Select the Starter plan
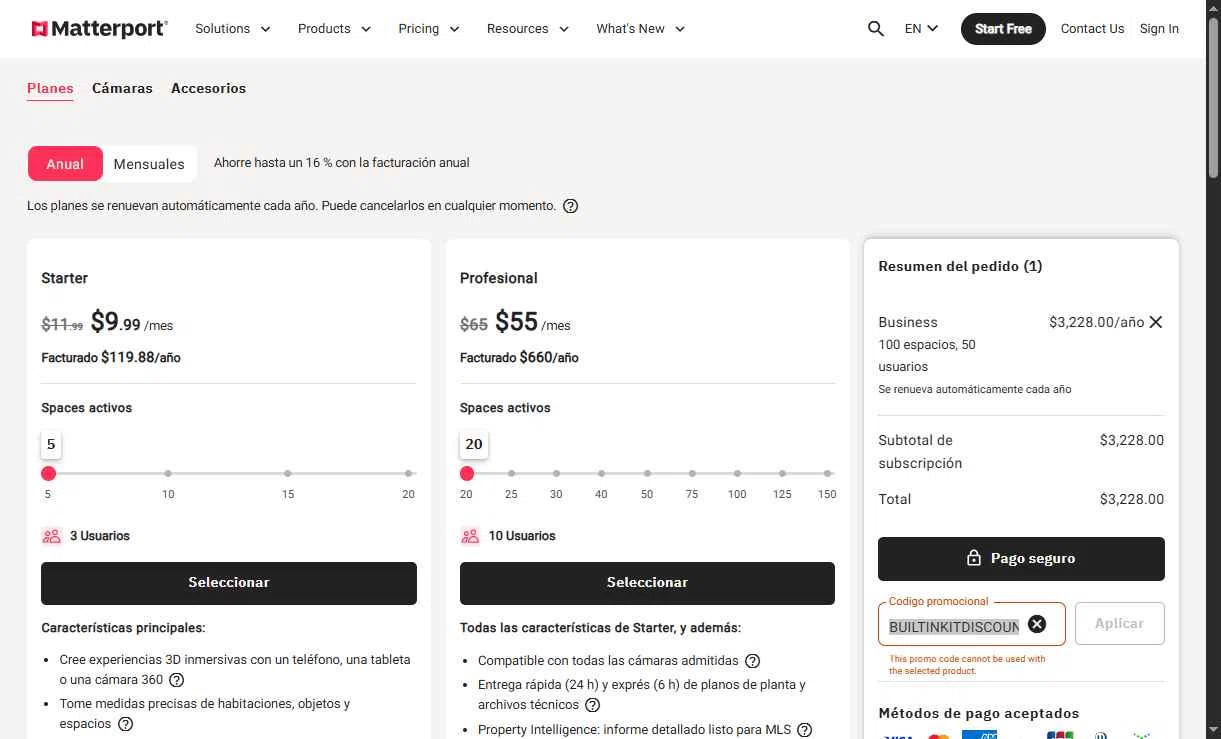The width and height of the screenshot is (1221, 739). (229, 583)
